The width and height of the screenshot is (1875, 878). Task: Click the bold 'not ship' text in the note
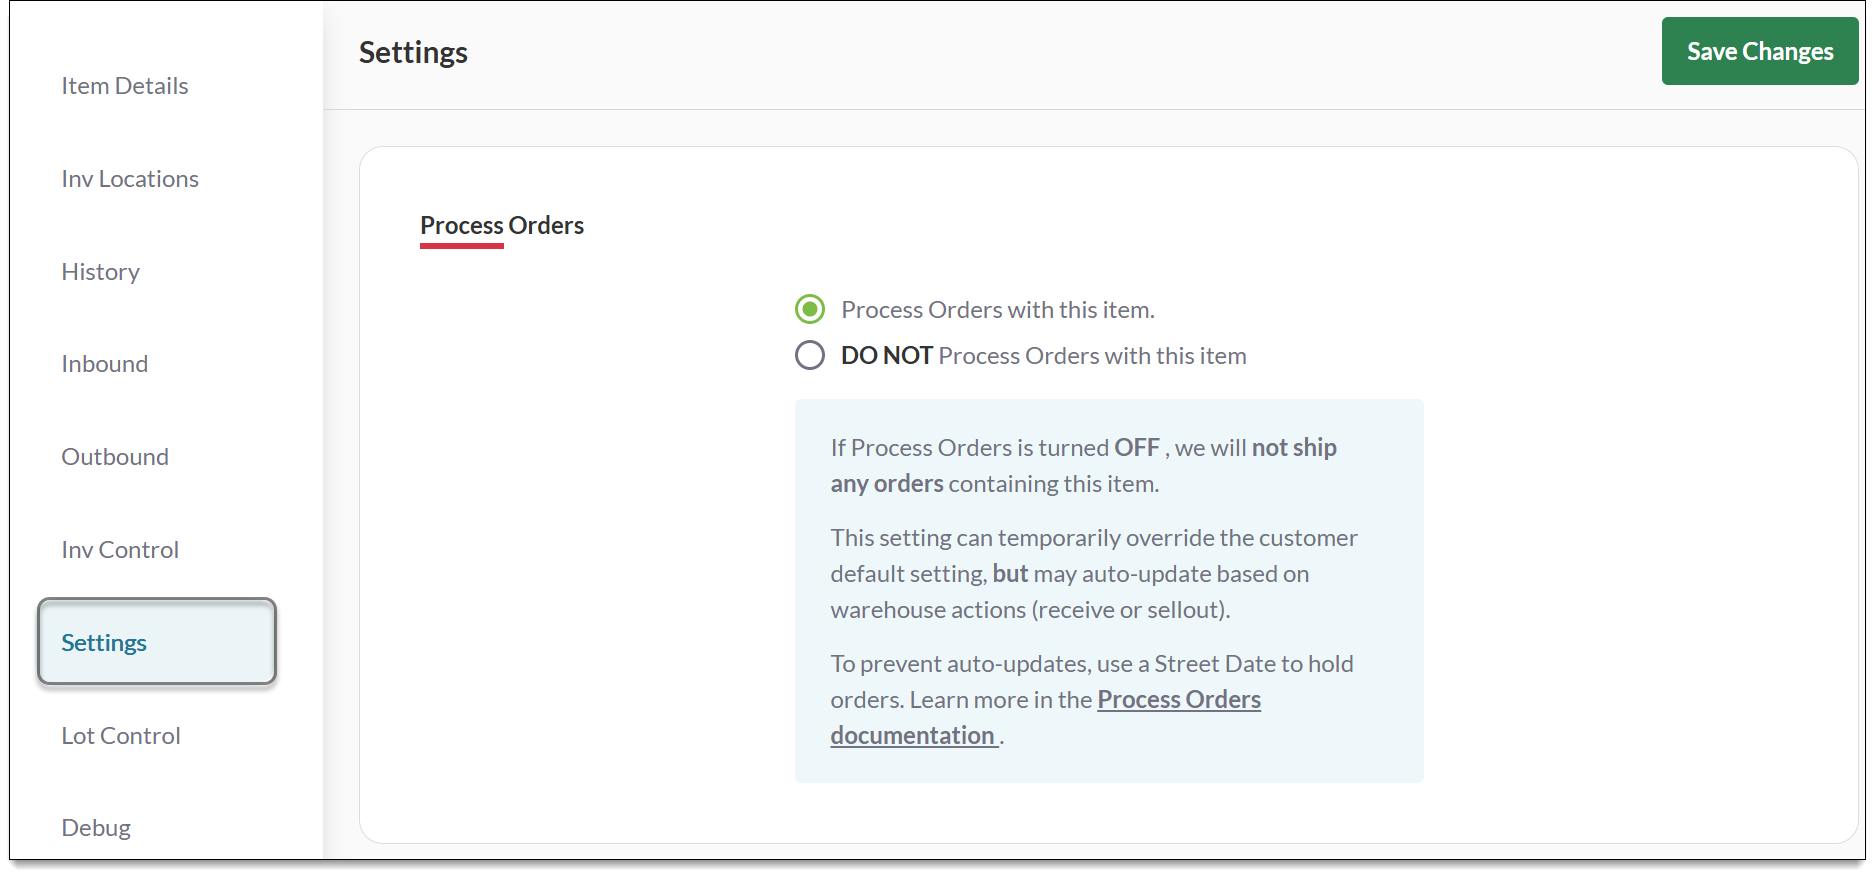[1294, 448]
